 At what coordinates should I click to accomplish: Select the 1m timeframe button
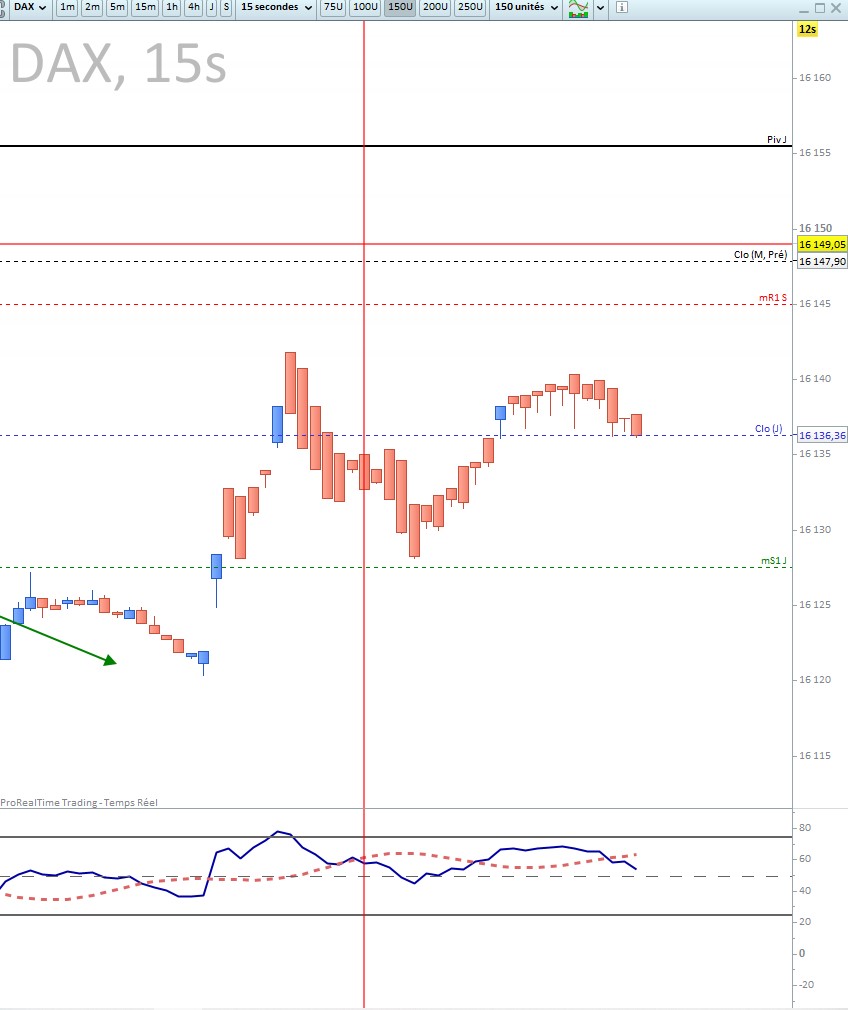[x=67, y=7]
